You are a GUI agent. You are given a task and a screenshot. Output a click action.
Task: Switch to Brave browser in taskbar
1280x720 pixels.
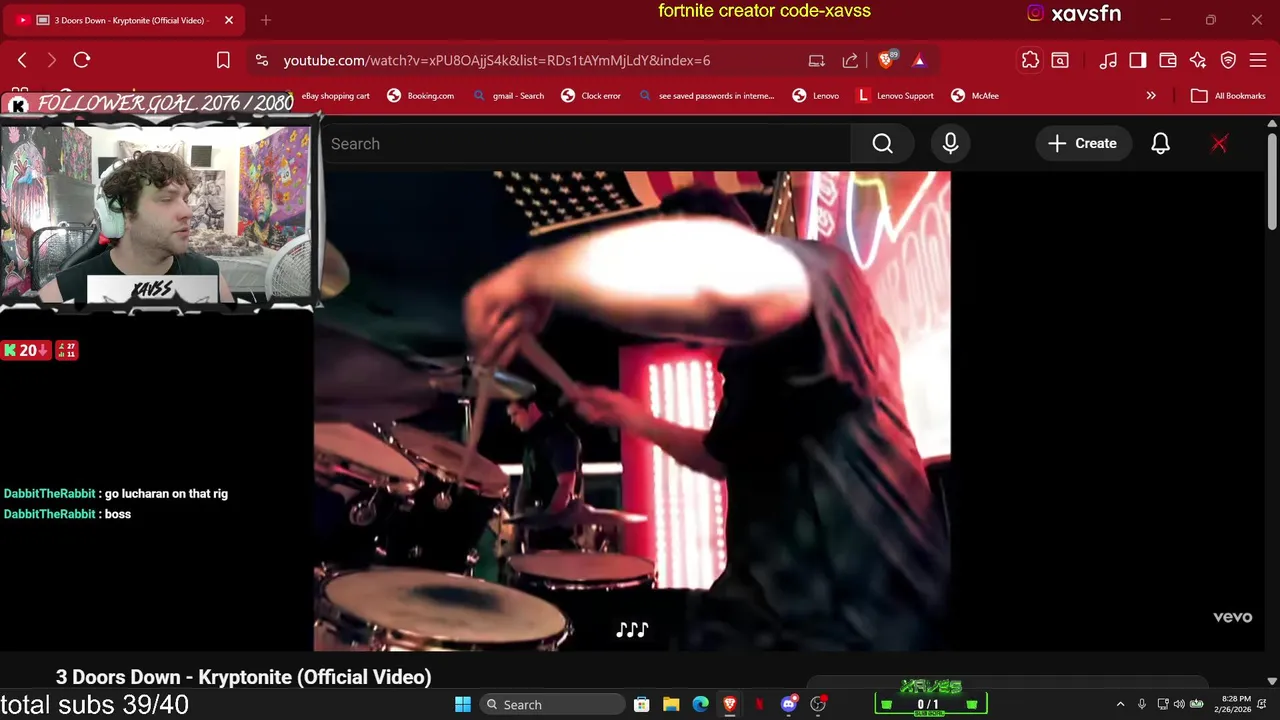point(730,704)
